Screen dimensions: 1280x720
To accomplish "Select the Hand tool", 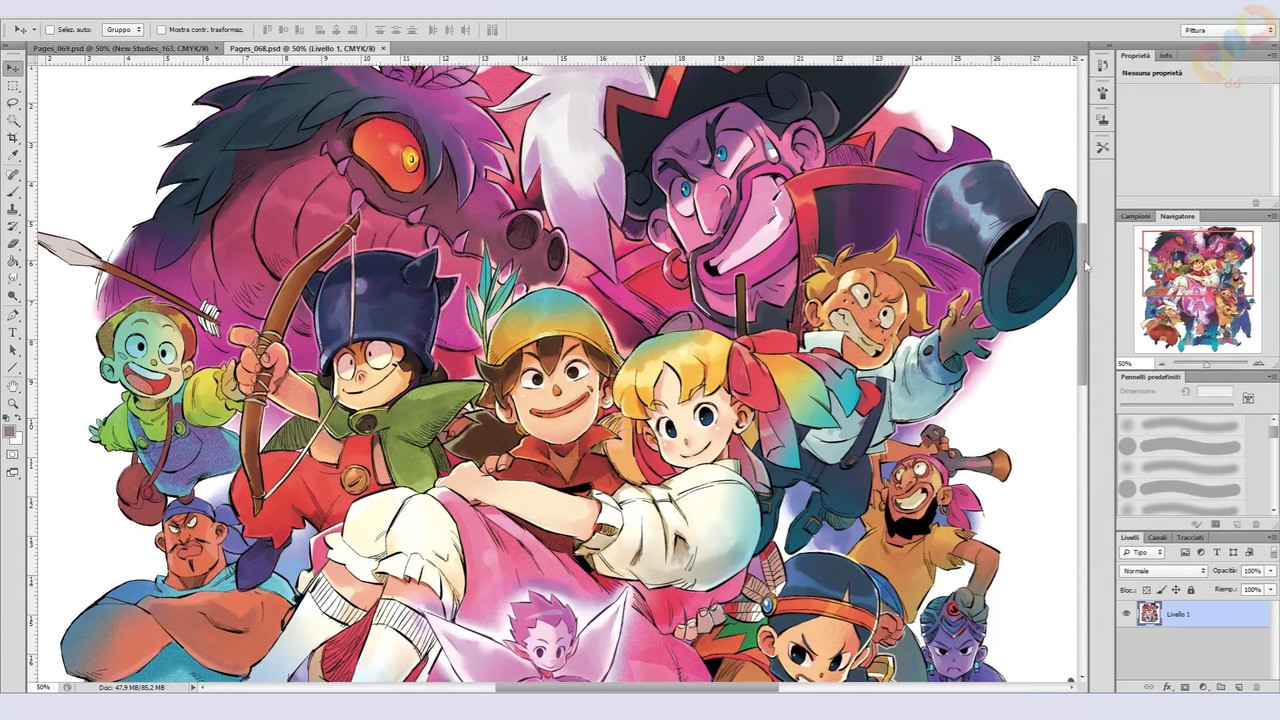I will pyautogui.click(x=12, y=386).
